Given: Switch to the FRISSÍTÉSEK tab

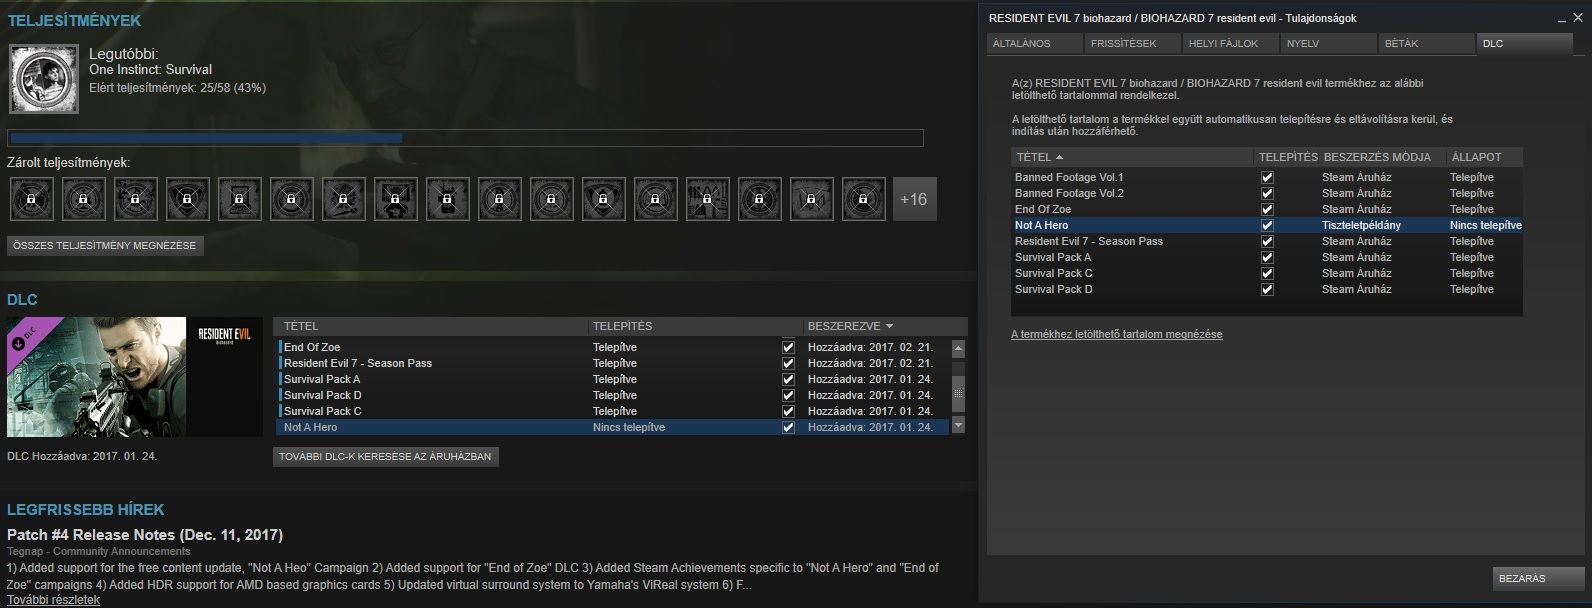Looking at the screenshot, I should click(1131, 44).
